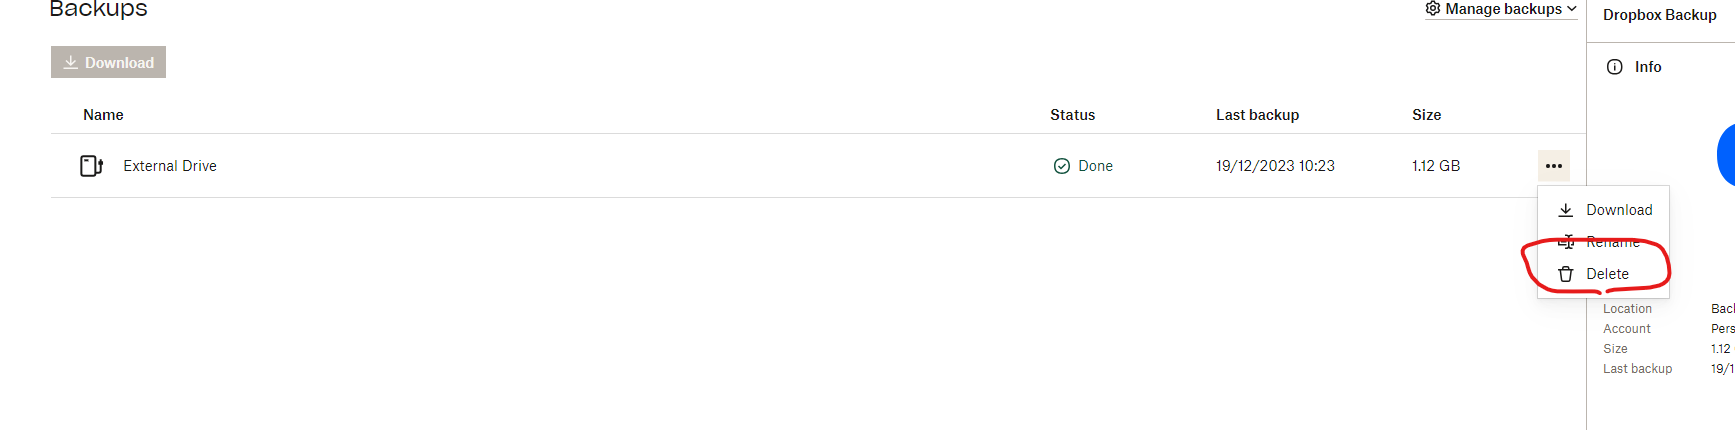The image size is (1735, 430).
Task: Switch to the Info tab label
Action: 1648,67
